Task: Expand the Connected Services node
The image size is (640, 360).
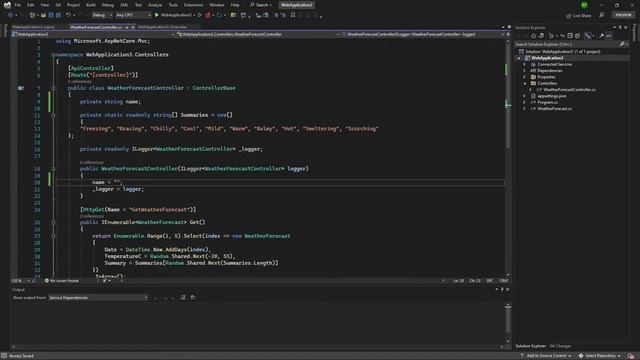Action: click(x=525, y=64)
